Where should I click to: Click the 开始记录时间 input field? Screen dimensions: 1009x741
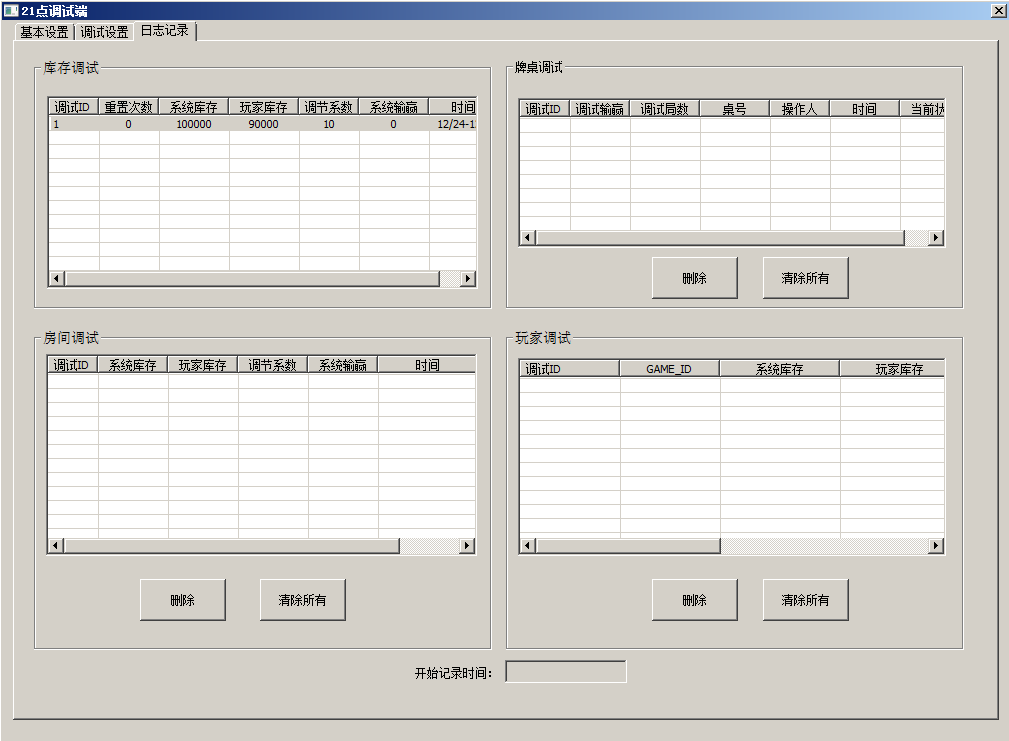pos(566,672)
